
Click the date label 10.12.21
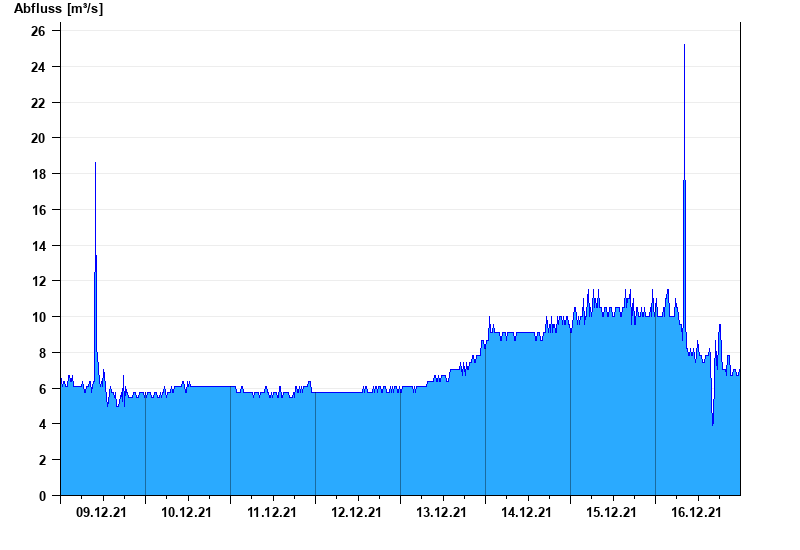[186, 512]
